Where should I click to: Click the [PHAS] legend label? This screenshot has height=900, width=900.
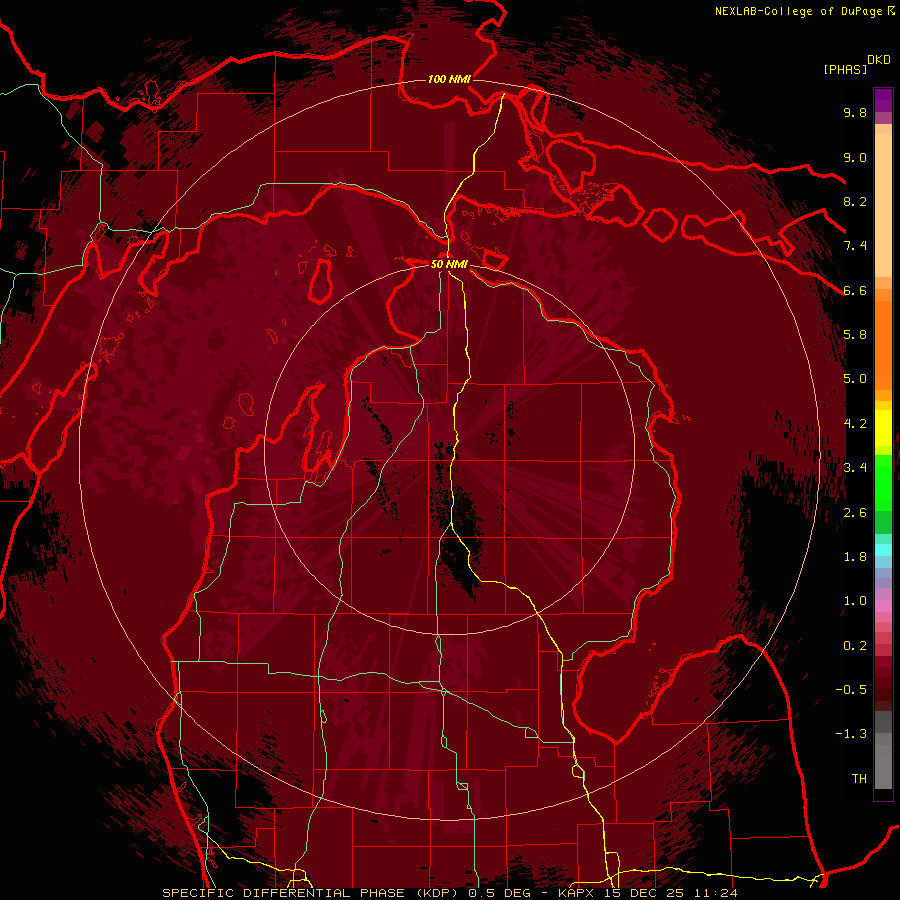pos(845,69)
